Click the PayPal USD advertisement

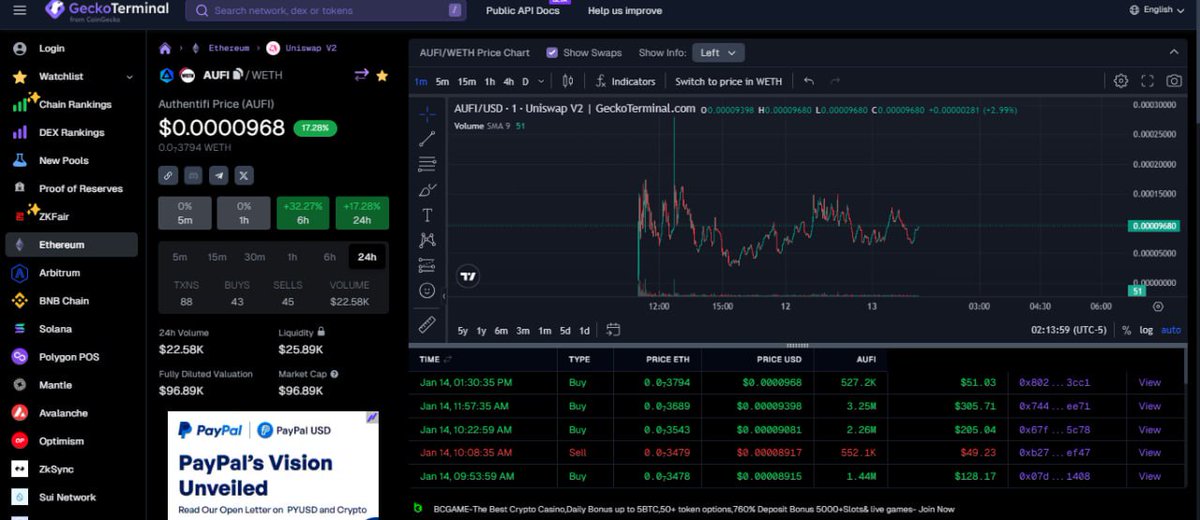tap(273, 466)
